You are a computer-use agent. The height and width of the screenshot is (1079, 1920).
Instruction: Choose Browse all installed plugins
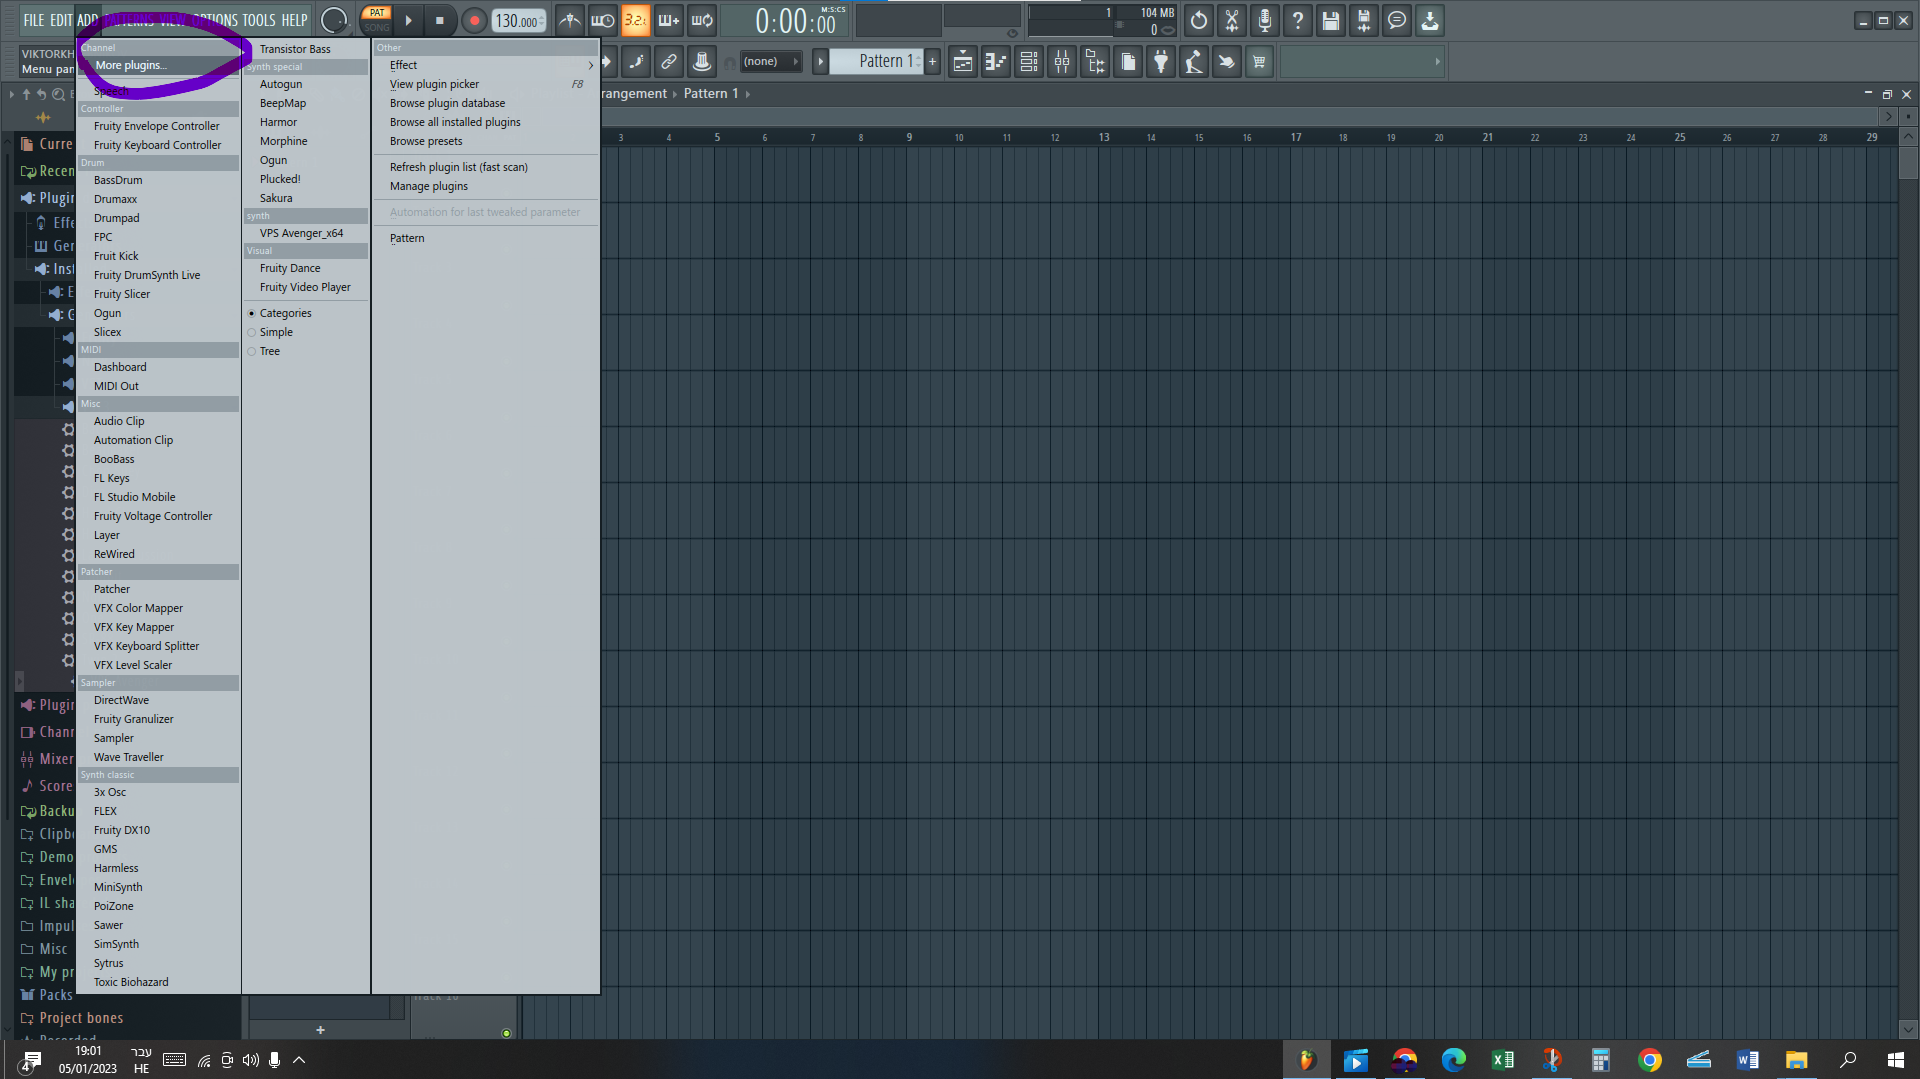(487, 122)
